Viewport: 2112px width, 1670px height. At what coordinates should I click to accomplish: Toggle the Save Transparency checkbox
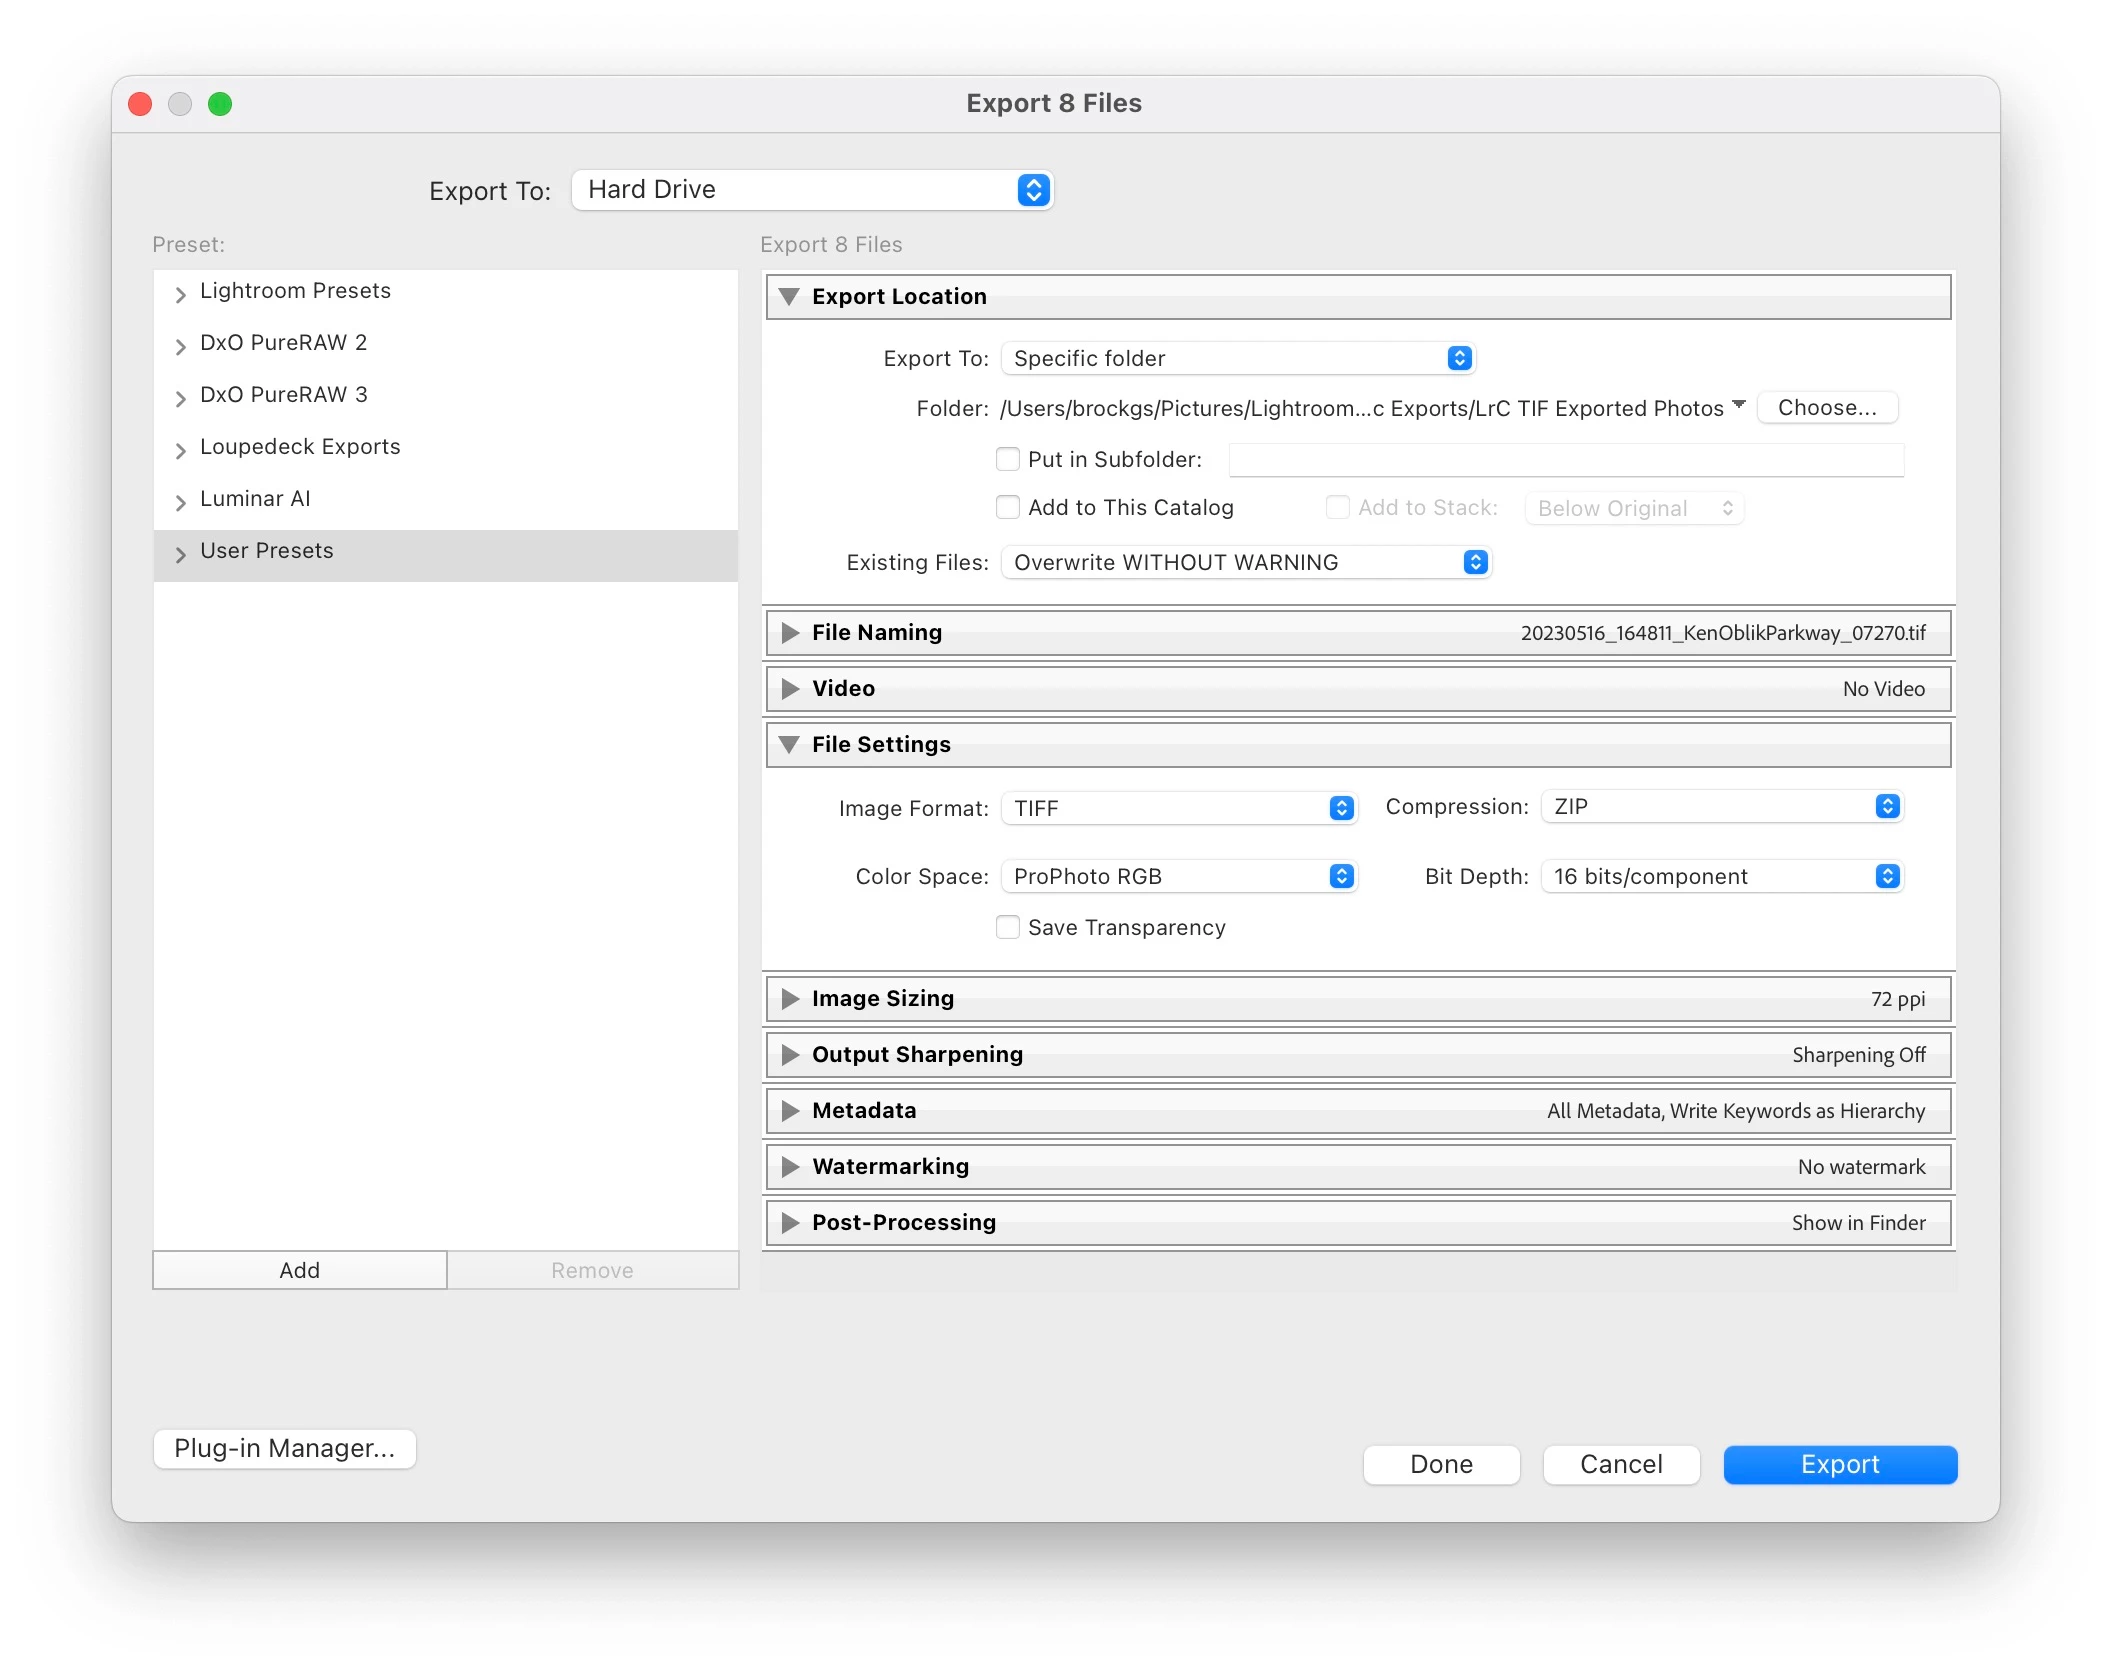(1008, 928)
